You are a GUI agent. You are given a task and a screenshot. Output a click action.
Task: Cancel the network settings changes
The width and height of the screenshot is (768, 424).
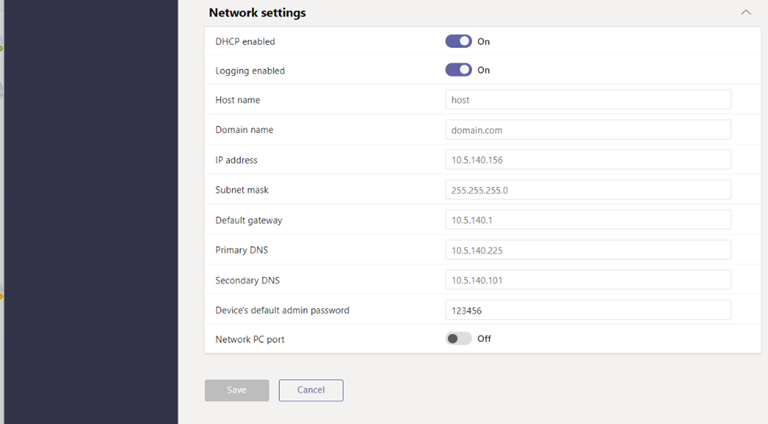[x=310, y=390]
